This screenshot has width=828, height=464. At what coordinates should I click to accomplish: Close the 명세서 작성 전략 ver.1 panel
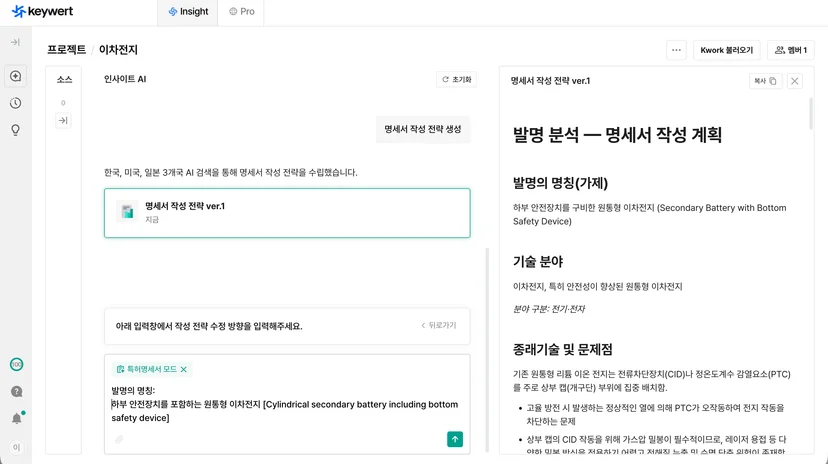tap(795, 81)
